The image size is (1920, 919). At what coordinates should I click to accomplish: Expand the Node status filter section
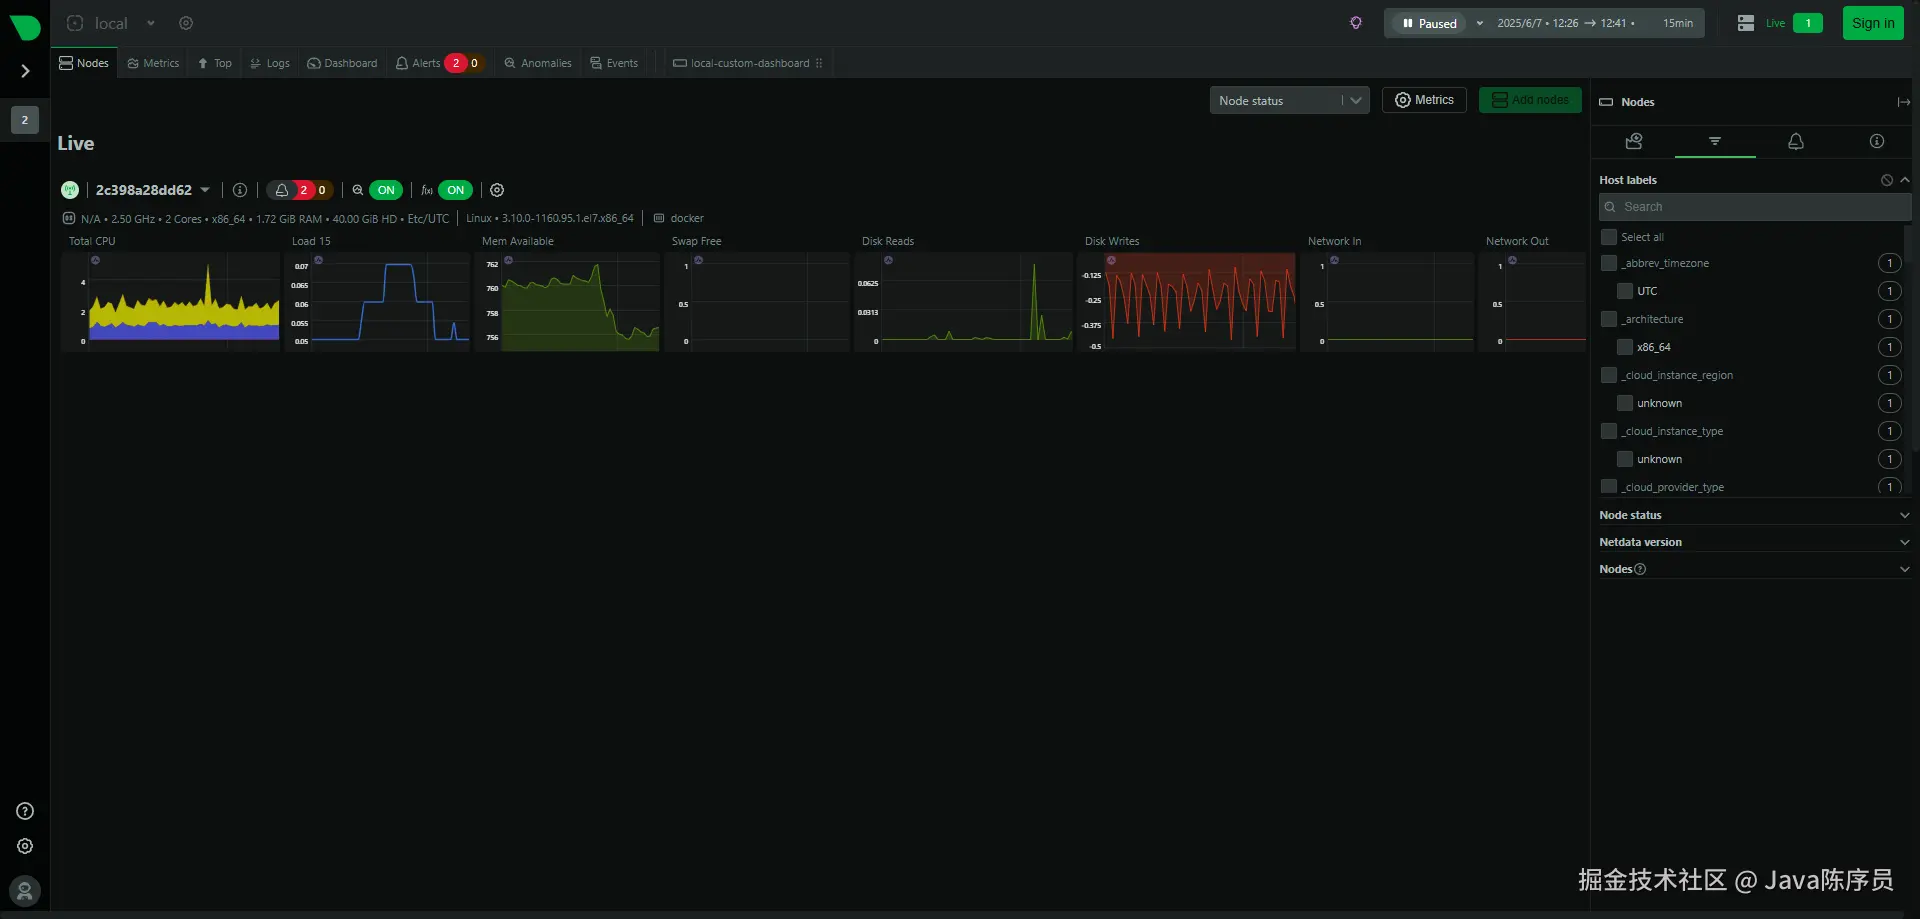[1755, 515]
